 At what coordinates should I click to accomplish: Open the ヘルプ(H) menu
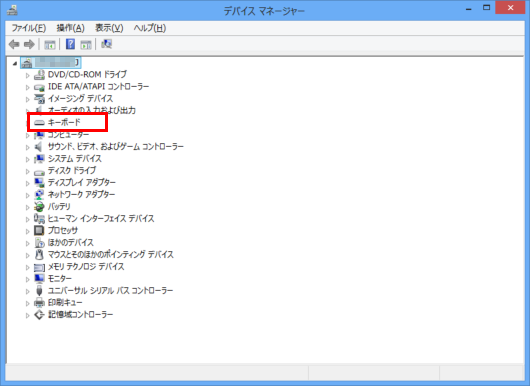click(150, 28)
